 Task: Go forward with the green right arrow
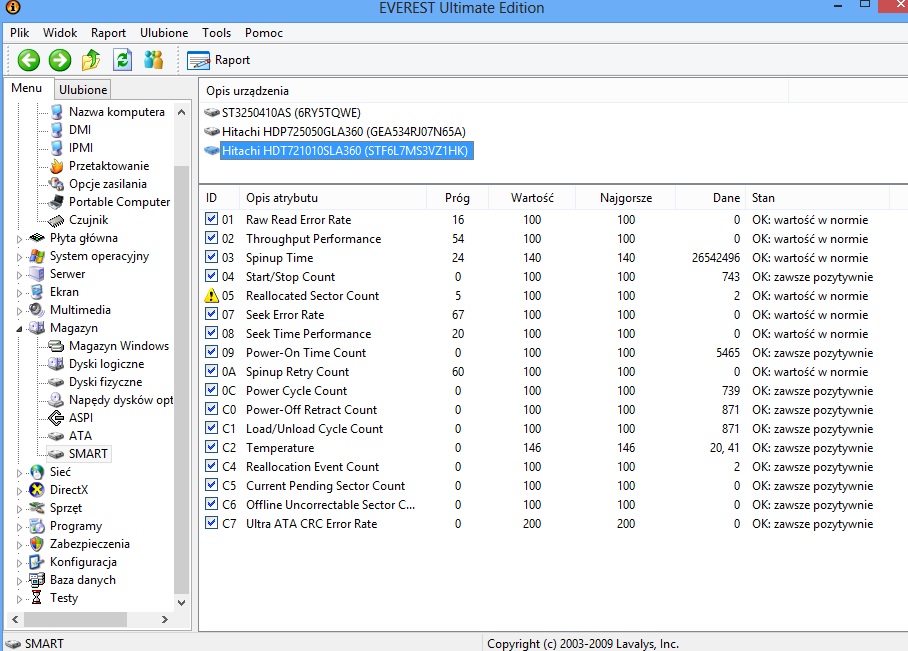60,60
